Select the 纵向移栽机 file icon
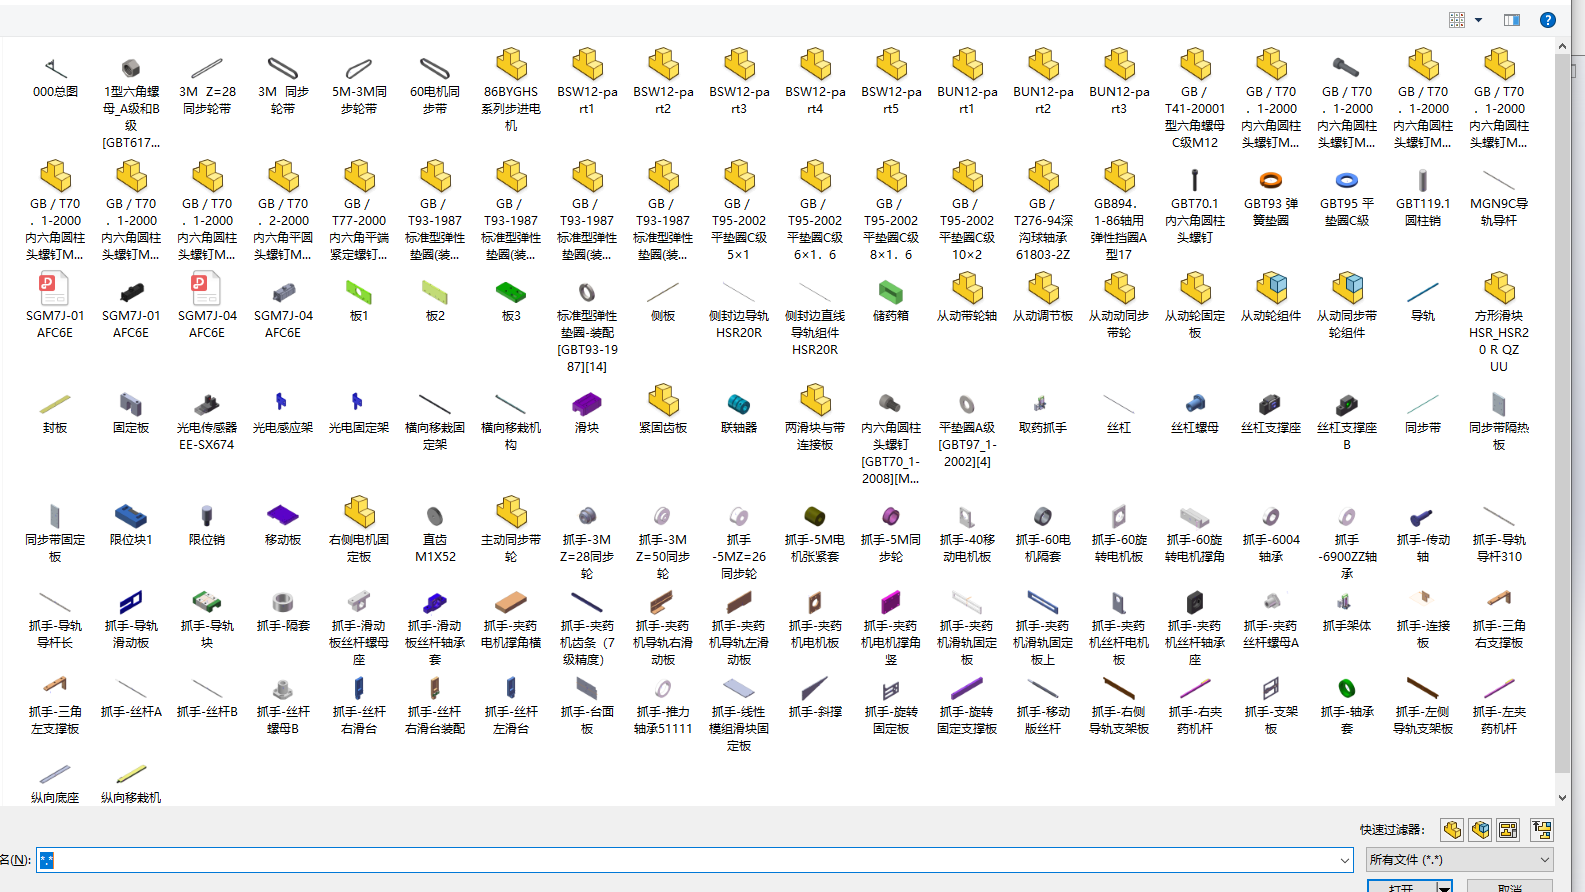Image resolution: width=1585 pixels, height=892 pixels. (131, 774)
